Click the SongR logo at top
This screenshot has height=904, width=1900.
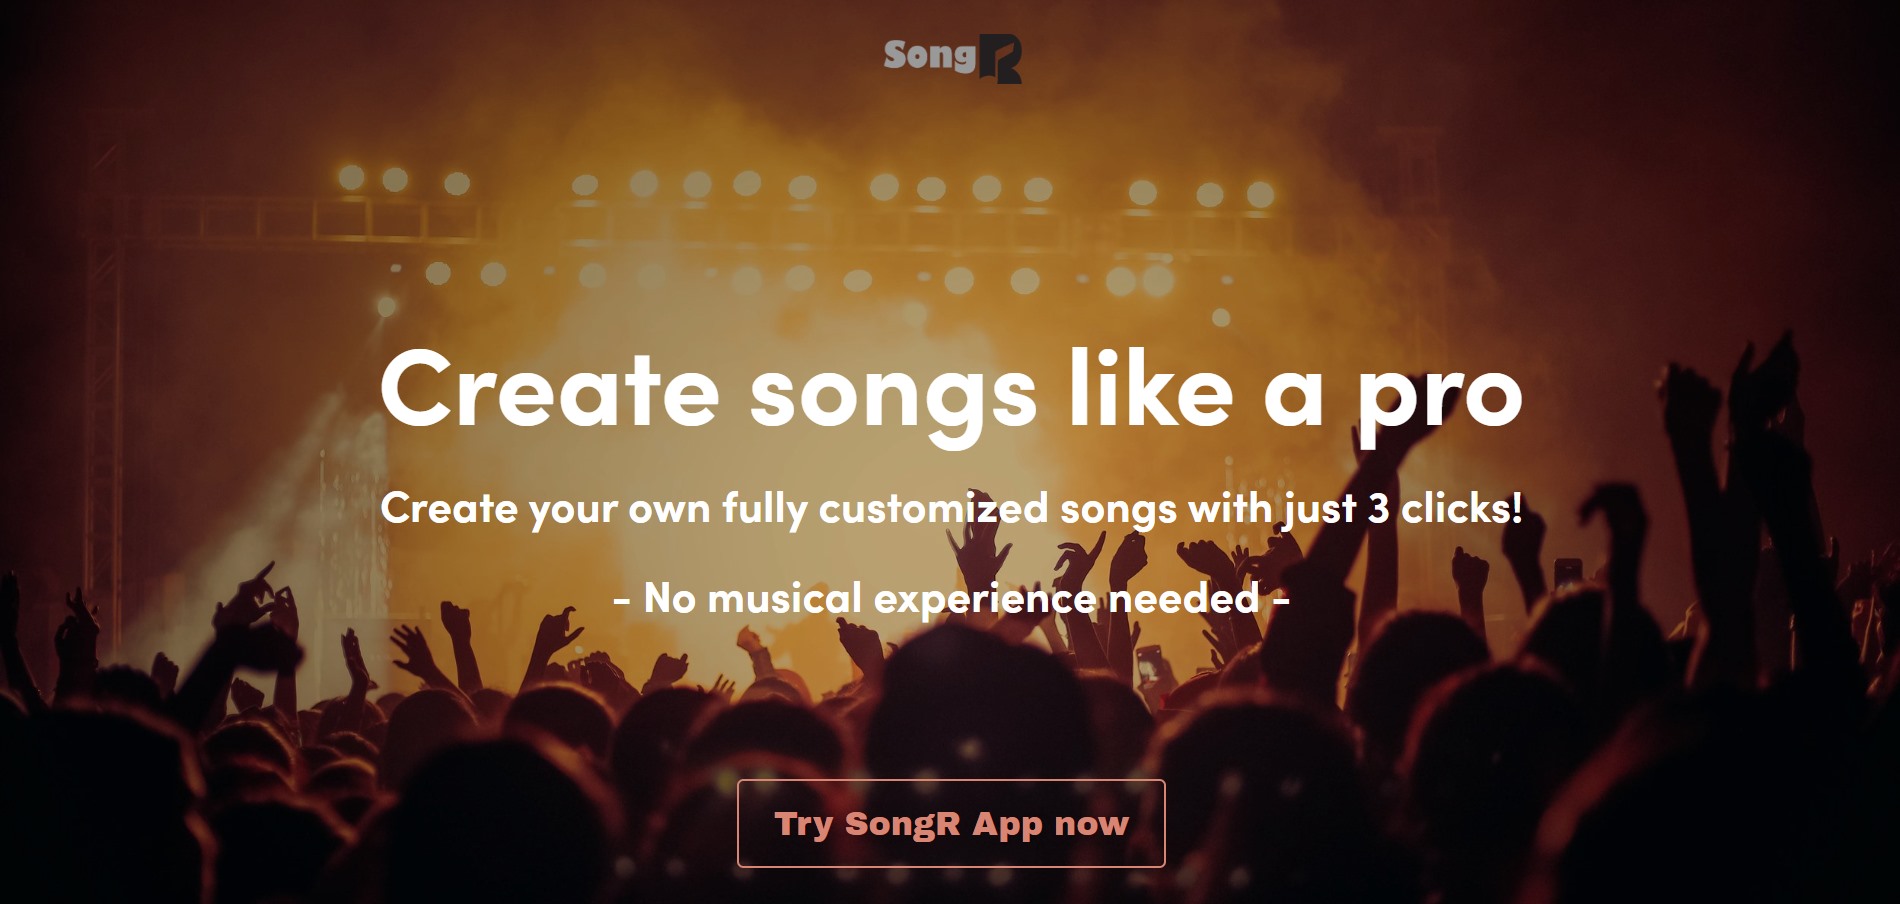(952, 59)
